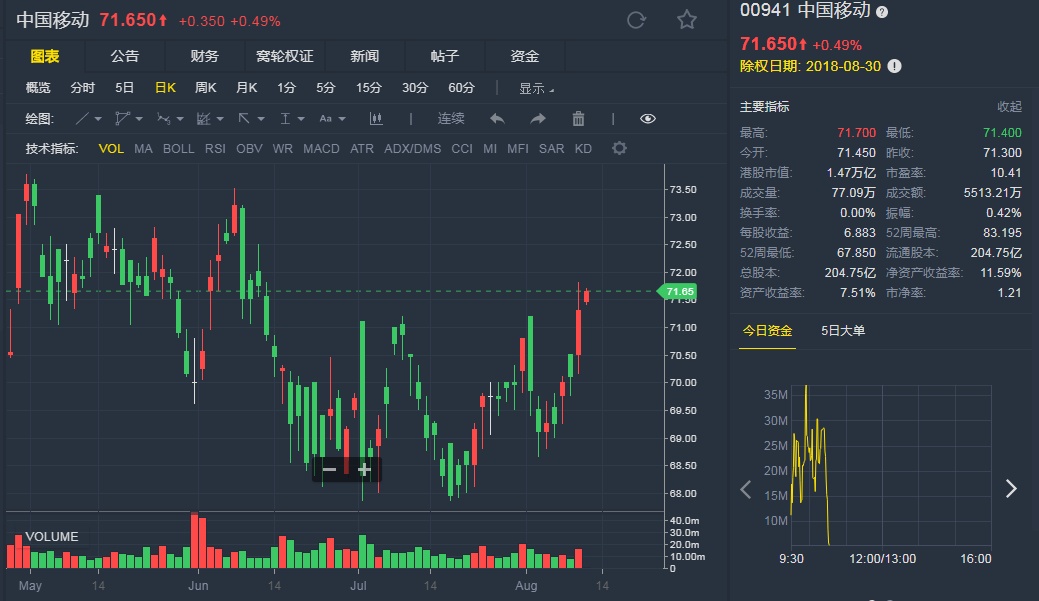Collapse main indicators with 收起
Screen dimensions: 1039x601
coord(1009,107)
